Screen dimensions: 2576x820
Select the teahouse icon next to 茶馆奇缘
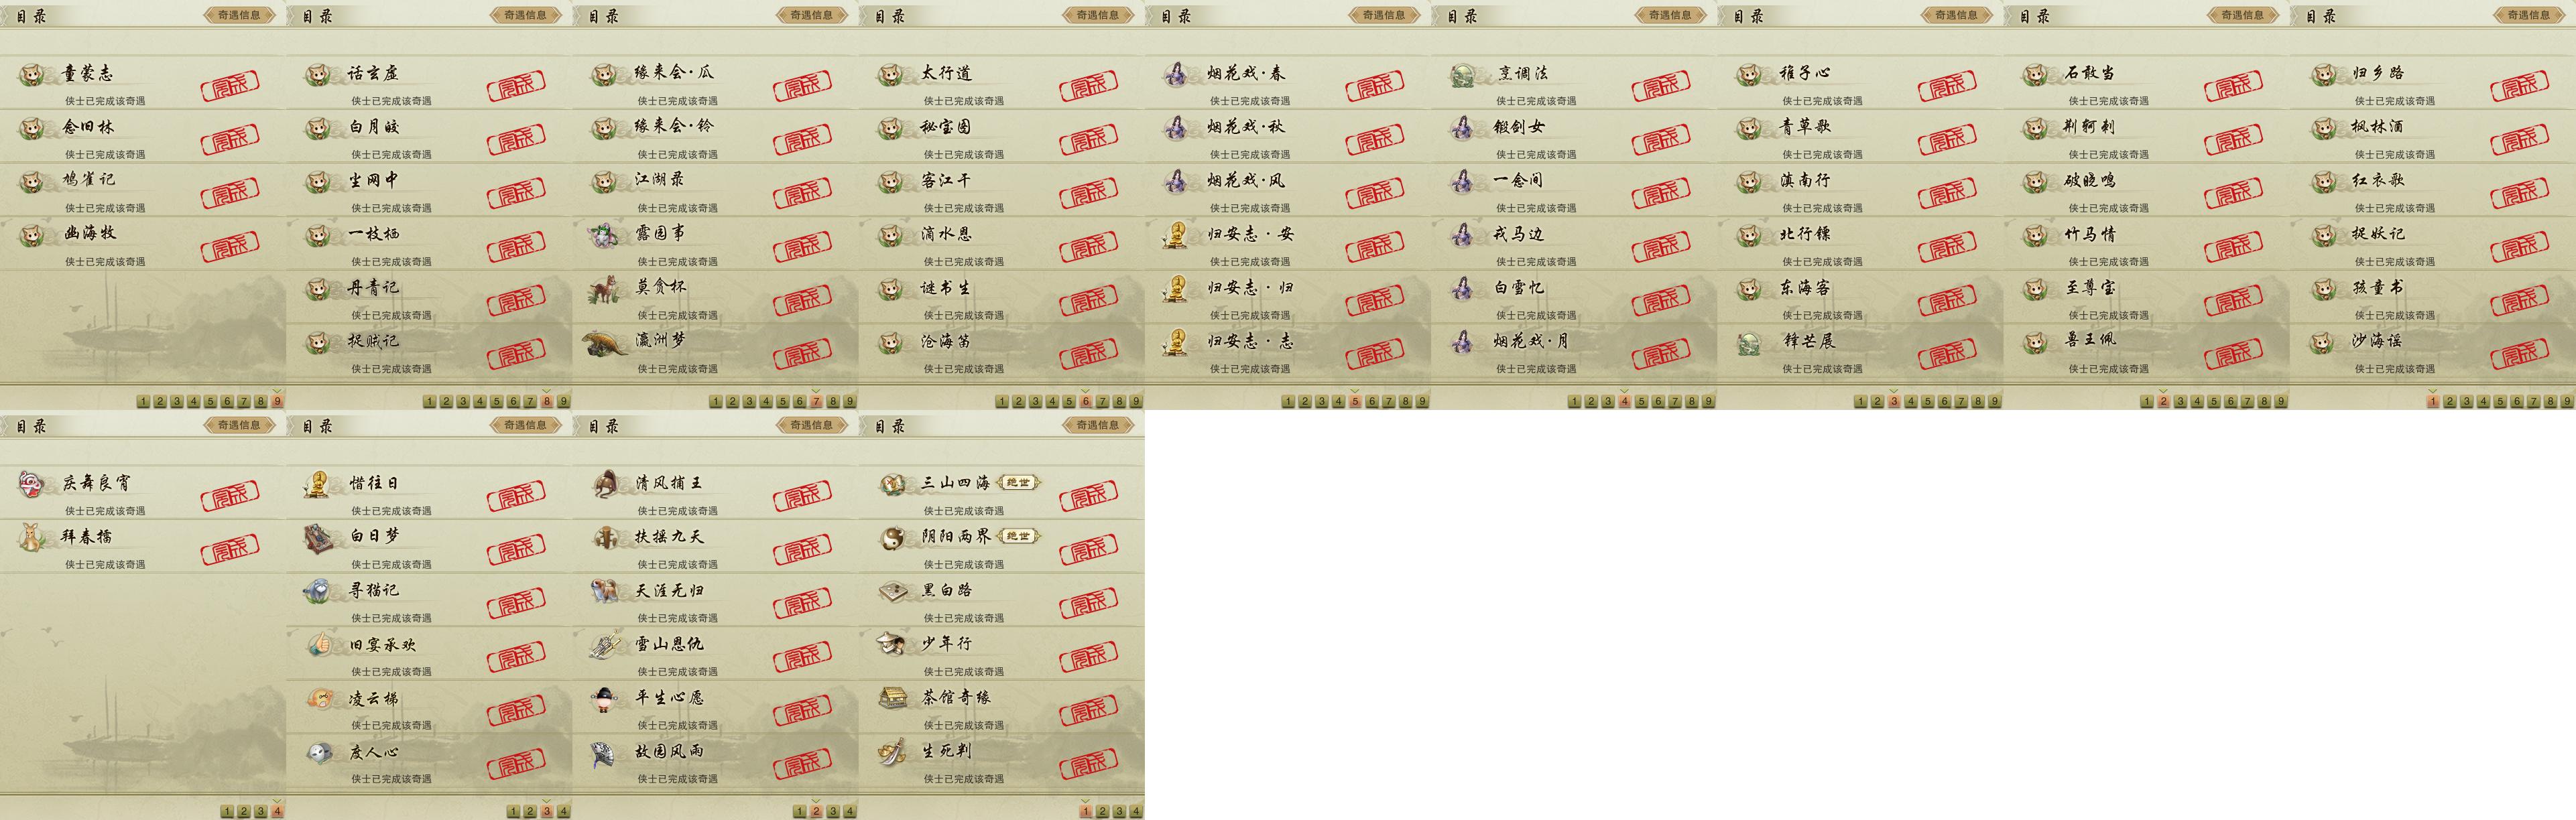(x=892, y=698)
